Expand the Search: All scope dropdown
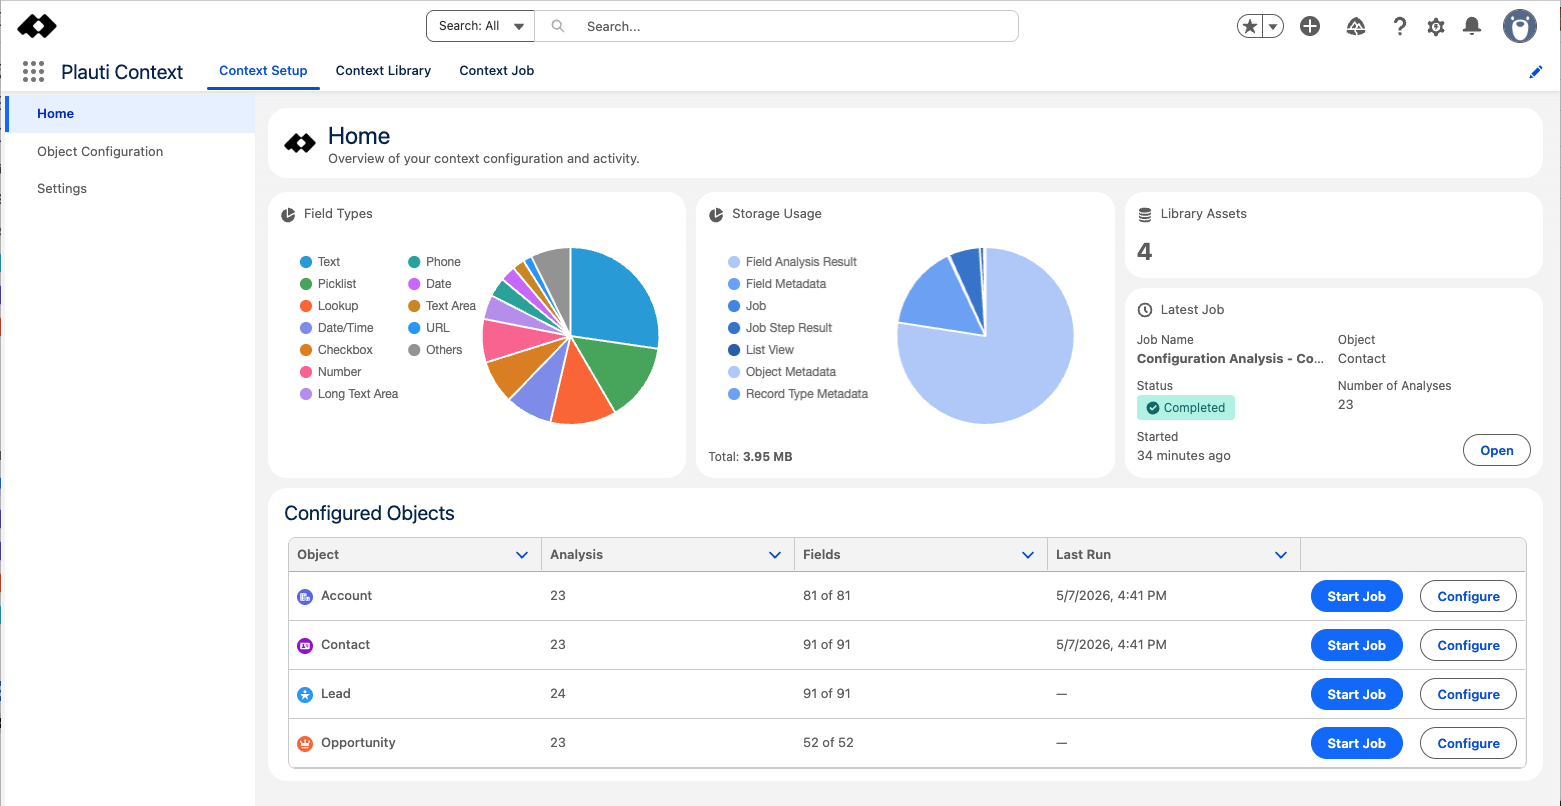Screen dimensions: 1561x806 pyautogui.click(x=481, y=26)
